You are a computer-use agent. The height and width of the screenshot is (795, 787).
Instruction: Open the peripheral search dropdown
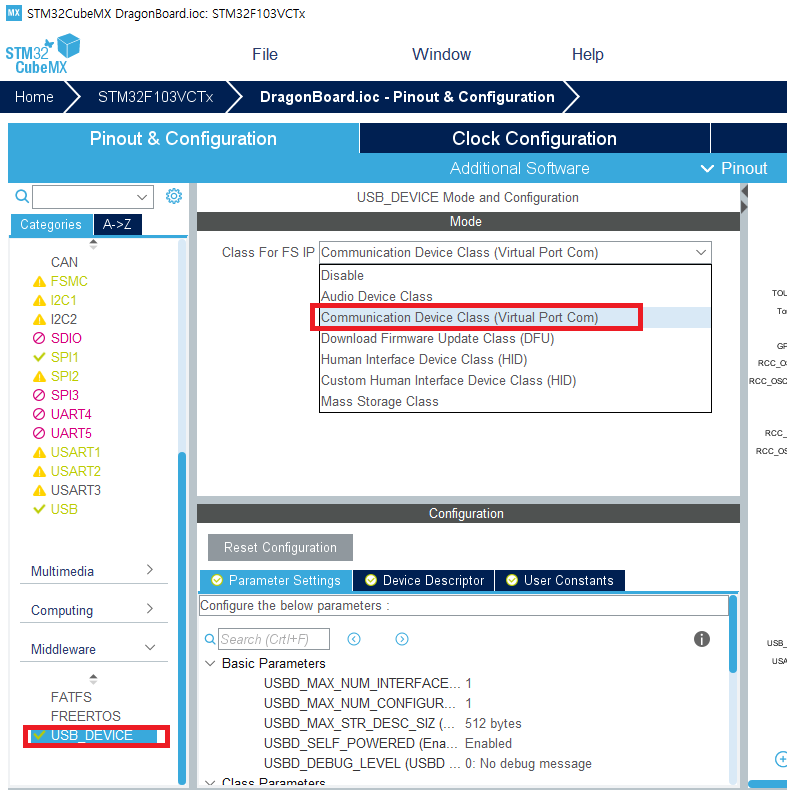tap(142, 197)
